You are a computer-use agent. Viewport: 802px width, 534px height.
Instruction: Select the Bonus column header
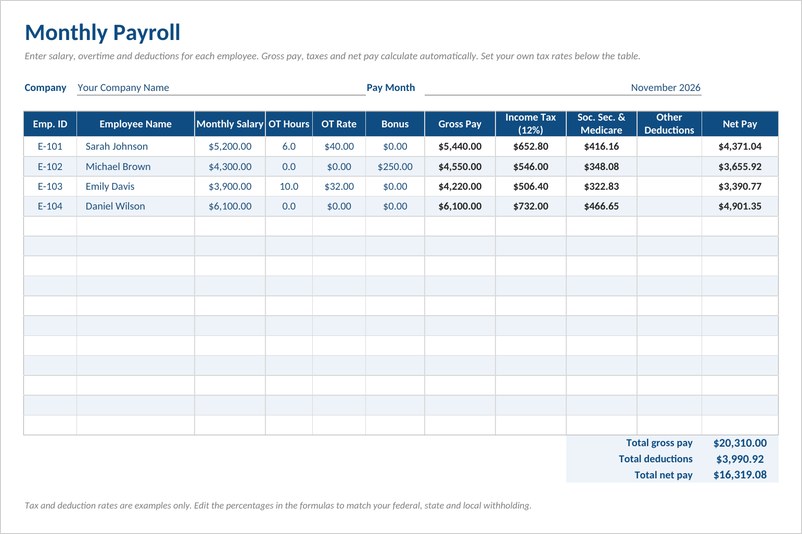395,124
